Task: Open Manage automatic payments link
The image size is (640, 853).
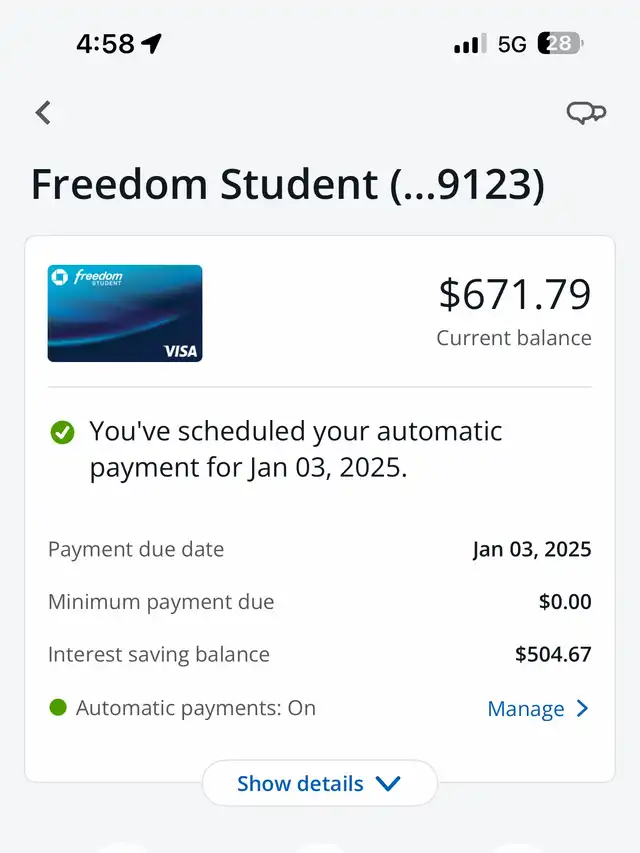Action: coord(526,709)
